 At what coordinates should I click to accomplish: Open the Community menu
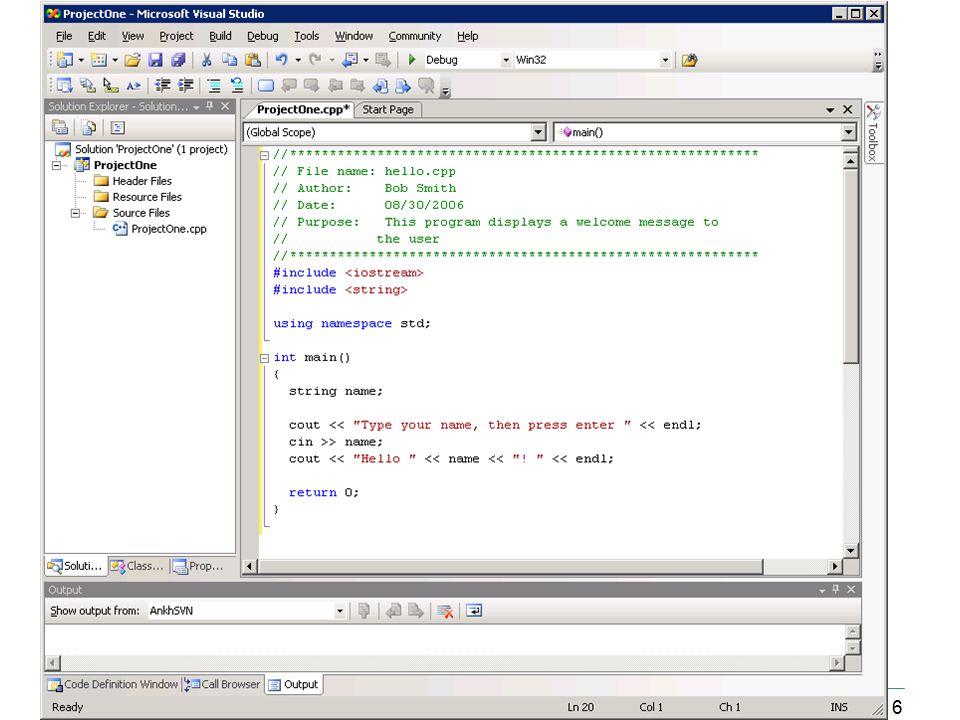click(x=414, y=36)
